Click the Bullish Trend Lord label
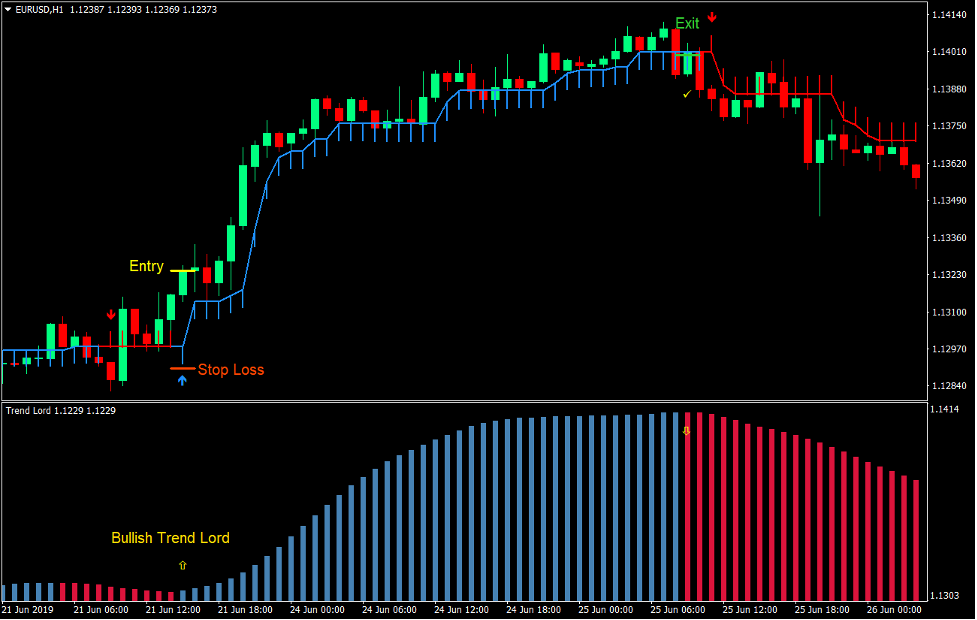The width and height of the screenshot is (977, 620). [170, 538]
